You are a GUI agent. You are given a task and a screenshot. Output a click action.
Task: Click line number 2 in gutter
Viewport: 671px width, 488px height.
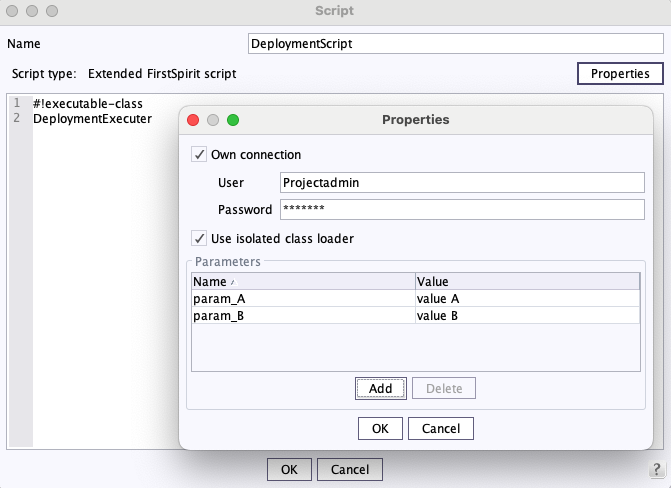[17, 118]
